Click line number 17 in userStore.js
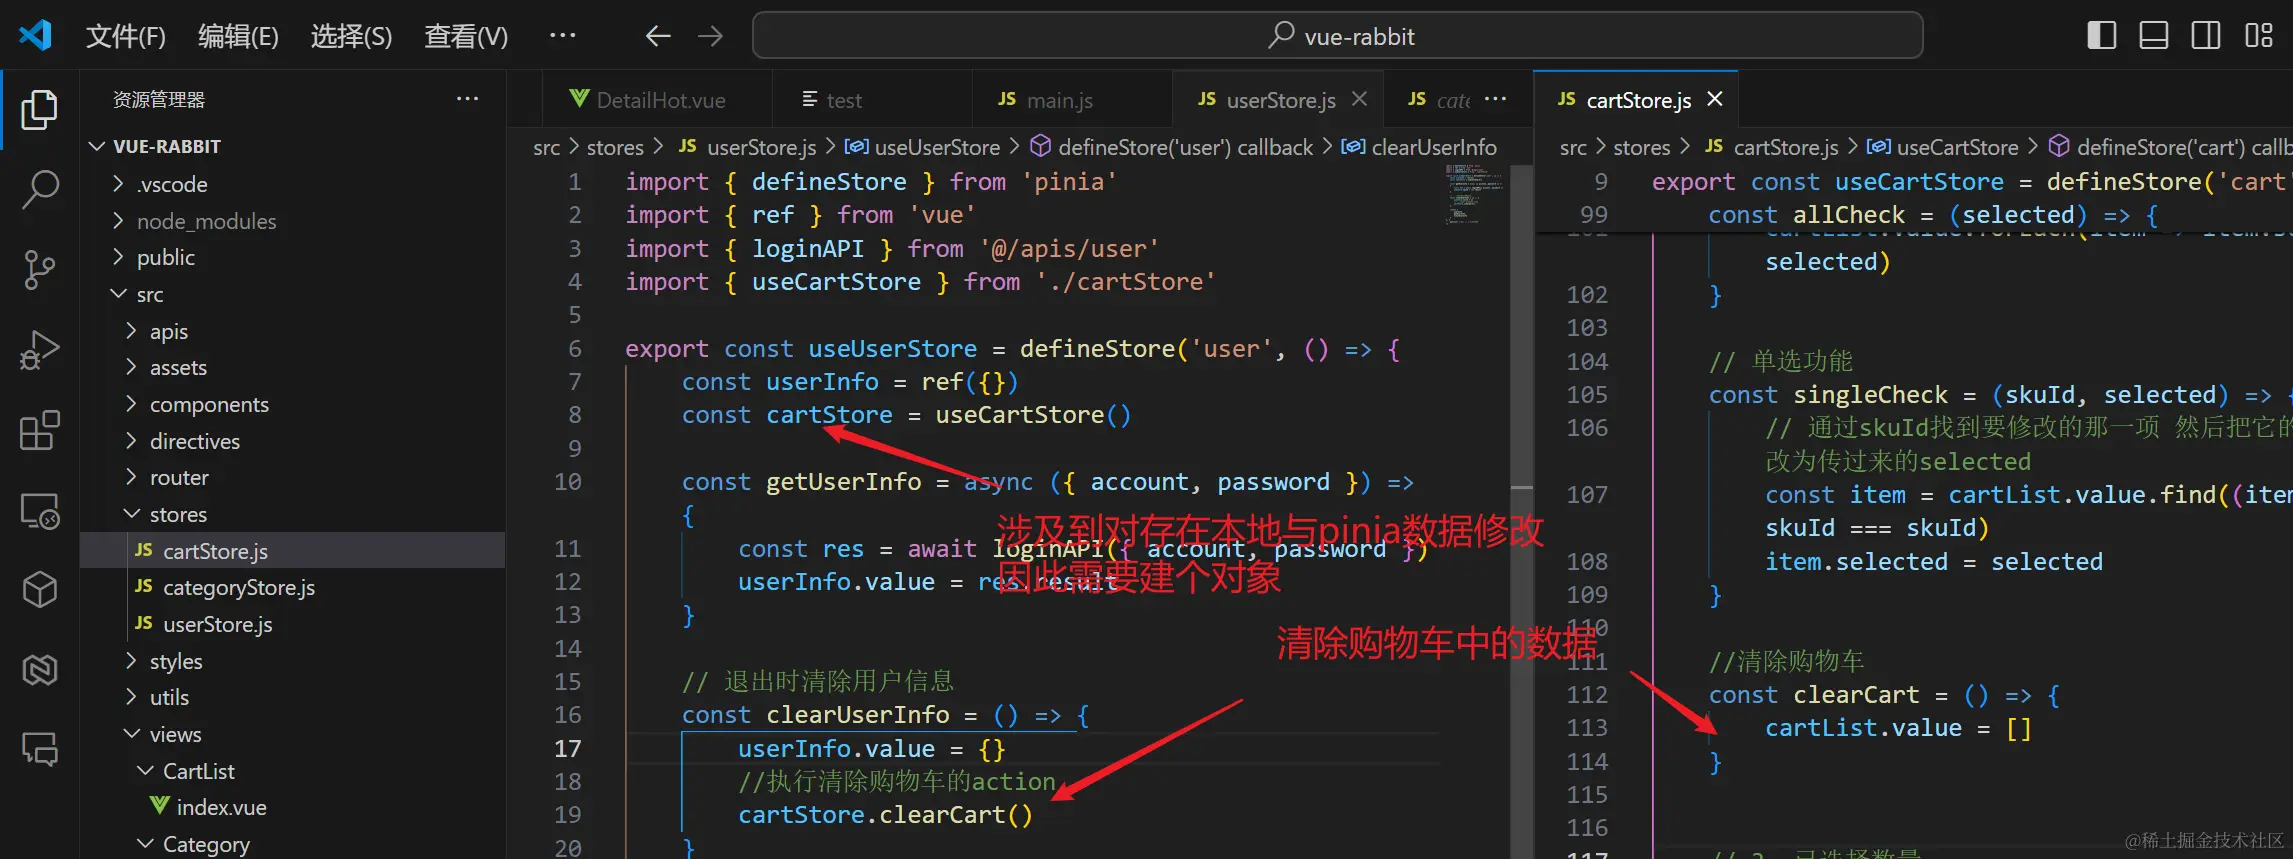2293x859 pixels. pos(567,748)
